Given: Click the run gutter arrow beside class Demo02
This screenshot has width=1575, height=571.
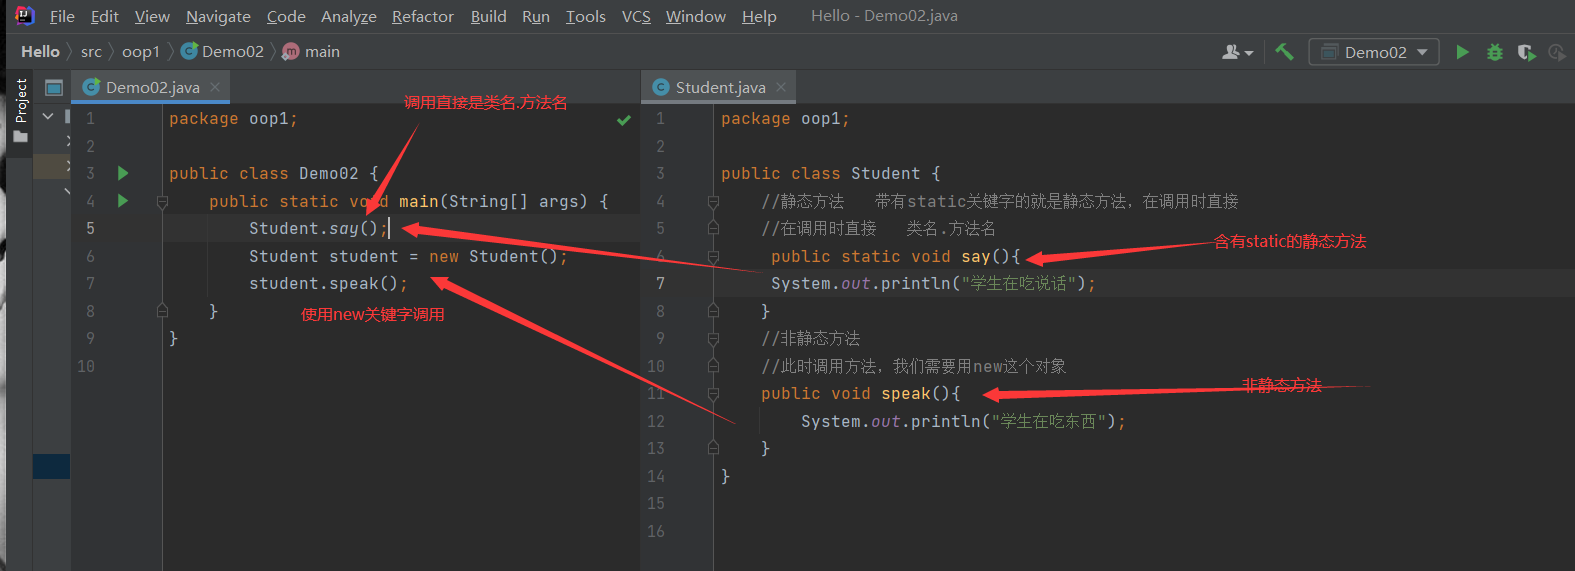Looking at the screenshot, I should tap(123, 173).
